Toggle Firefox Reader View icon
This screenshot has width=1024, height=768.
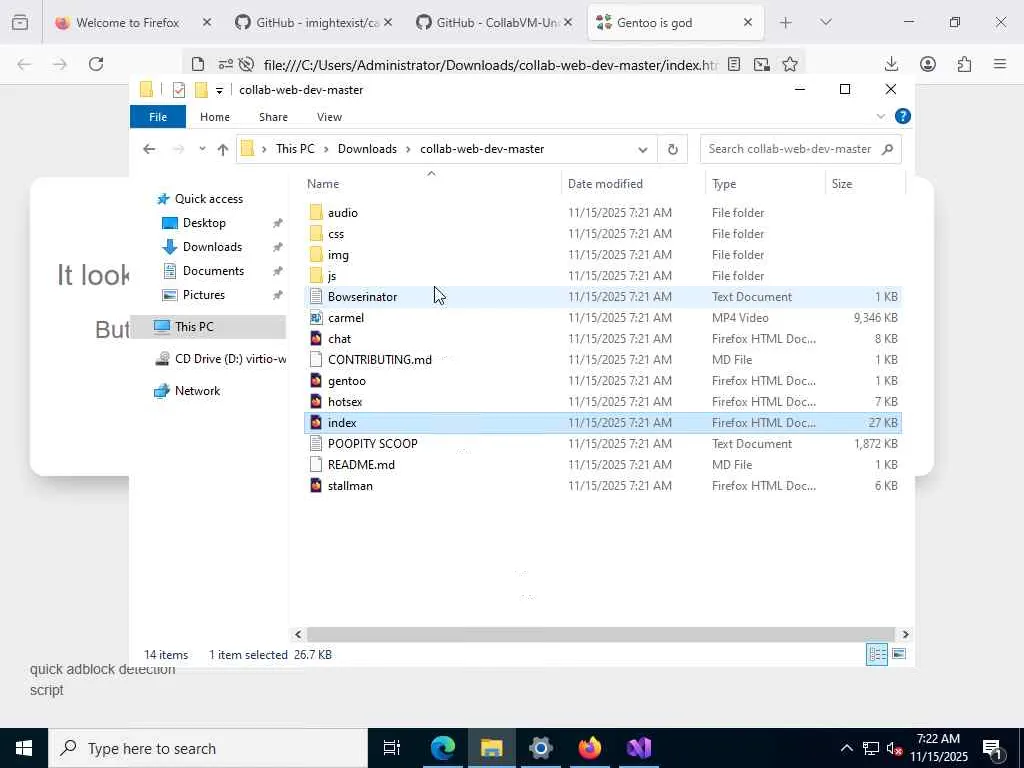(x=734, y=64)
